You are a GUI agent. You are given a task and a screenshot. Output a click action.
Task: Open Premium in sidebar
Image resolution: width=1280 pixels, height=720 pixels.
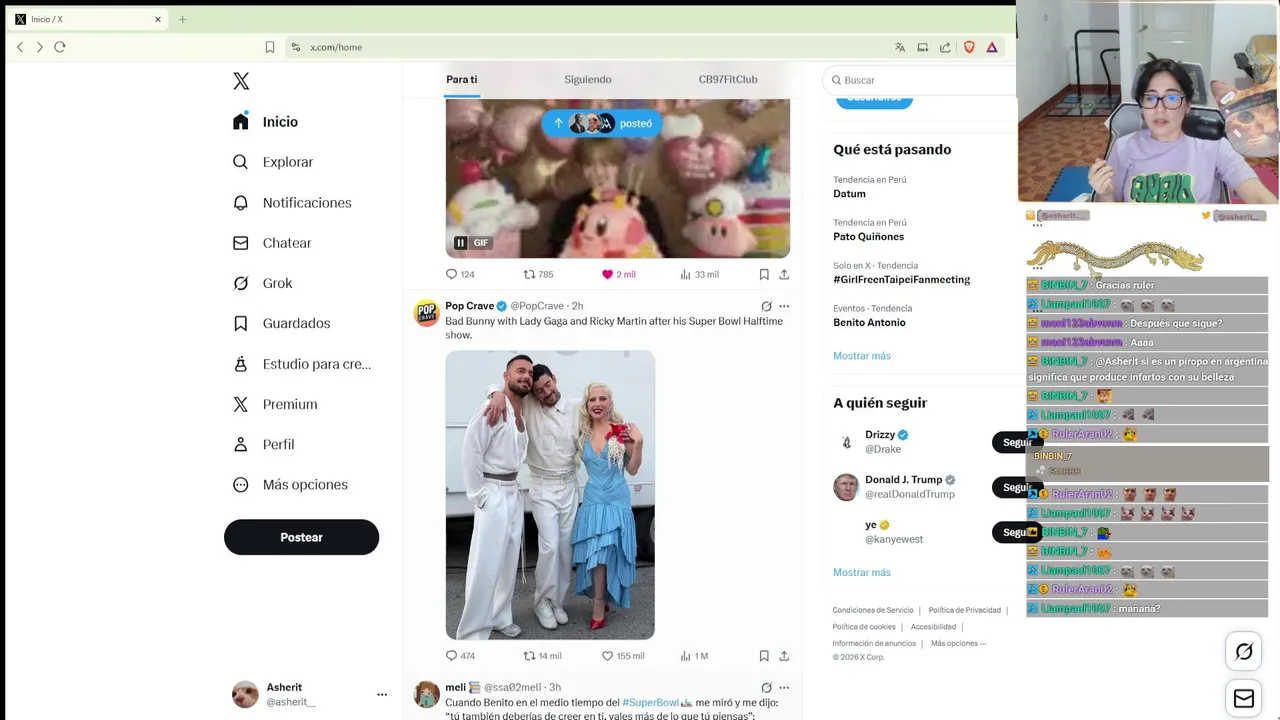coord(274,404)
